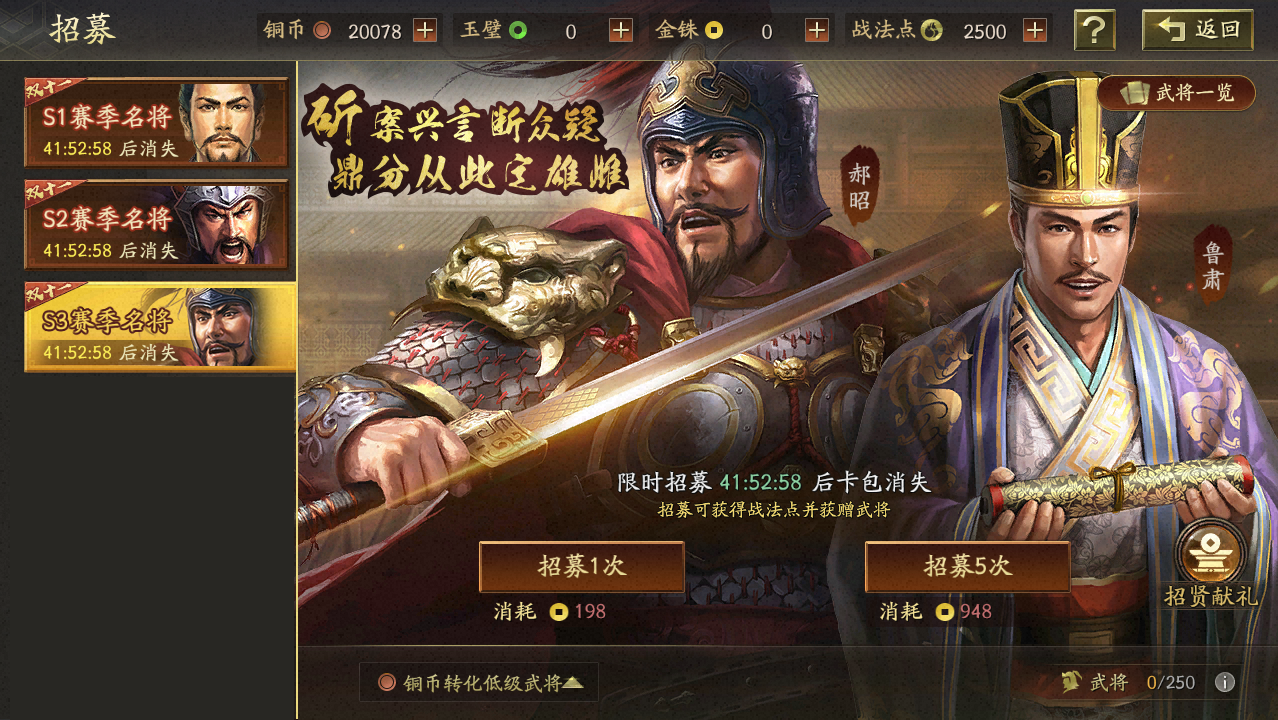Expand the 铜币转化低级武将 panel
Image resolution: width=1278 pixels, height=720 pixels.
tap(479, 682)
